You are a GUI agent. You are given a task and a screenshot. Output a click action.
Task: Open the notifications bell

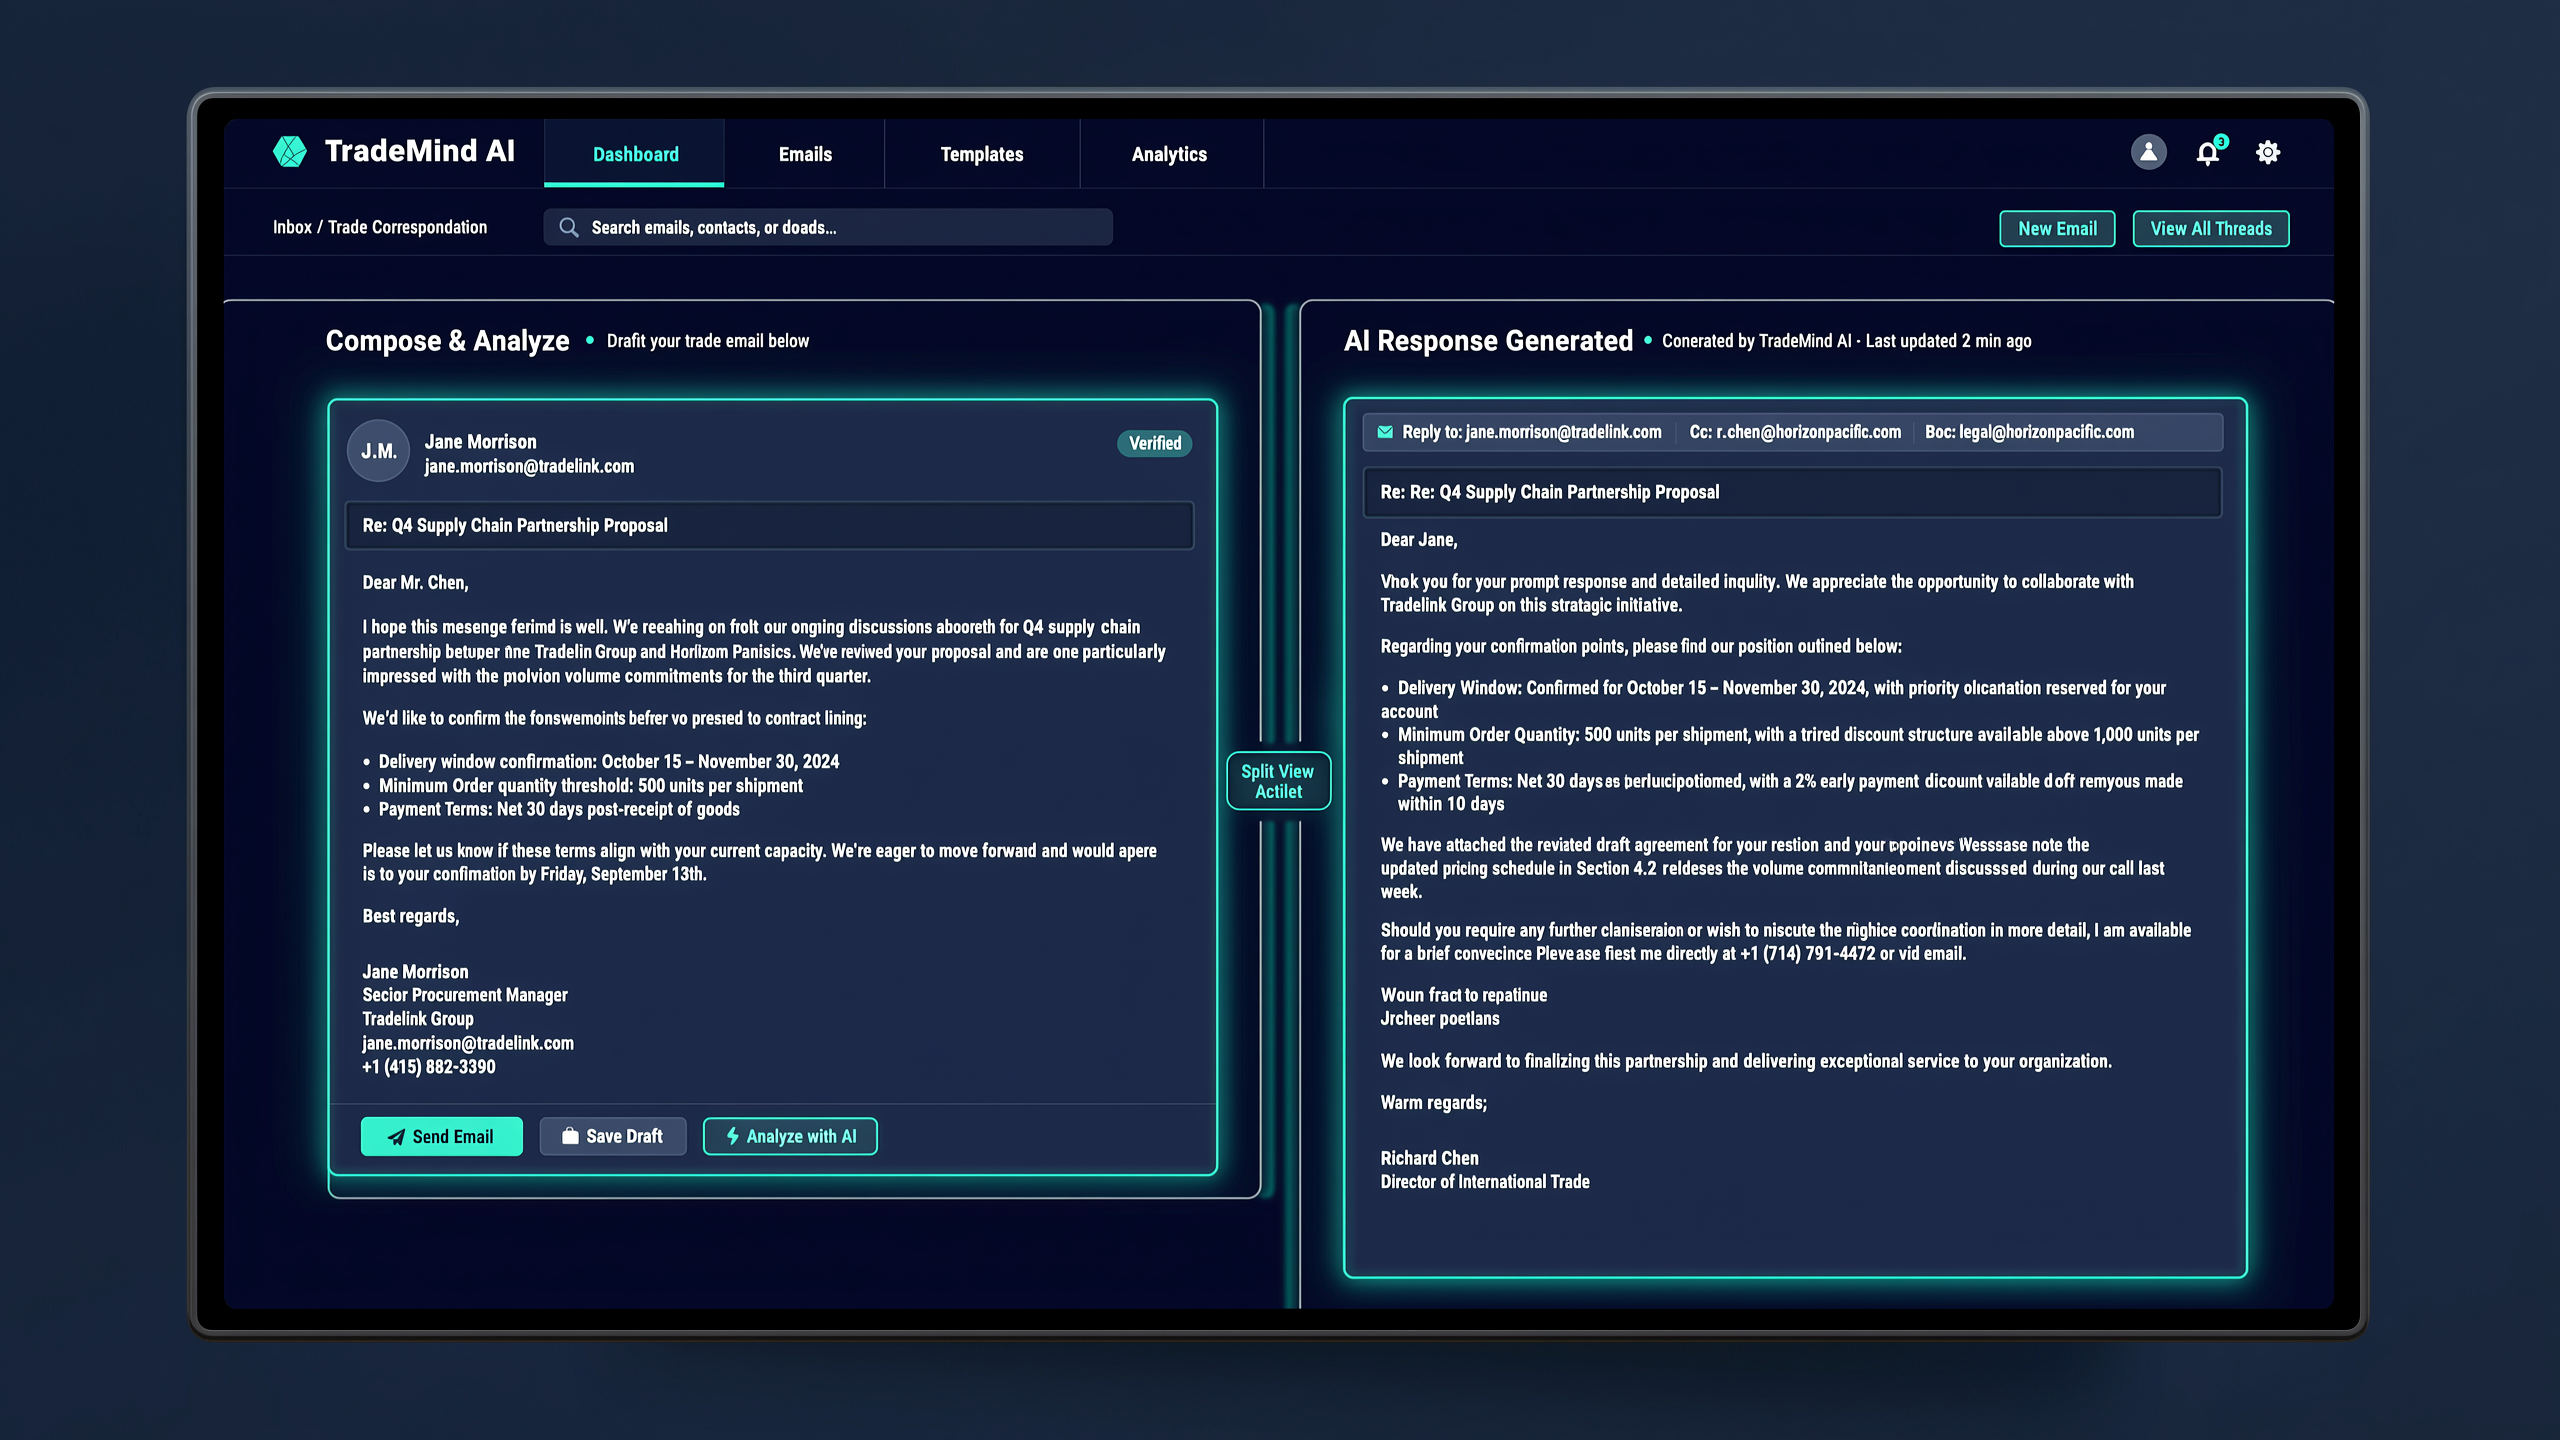tap(2208, 152)
